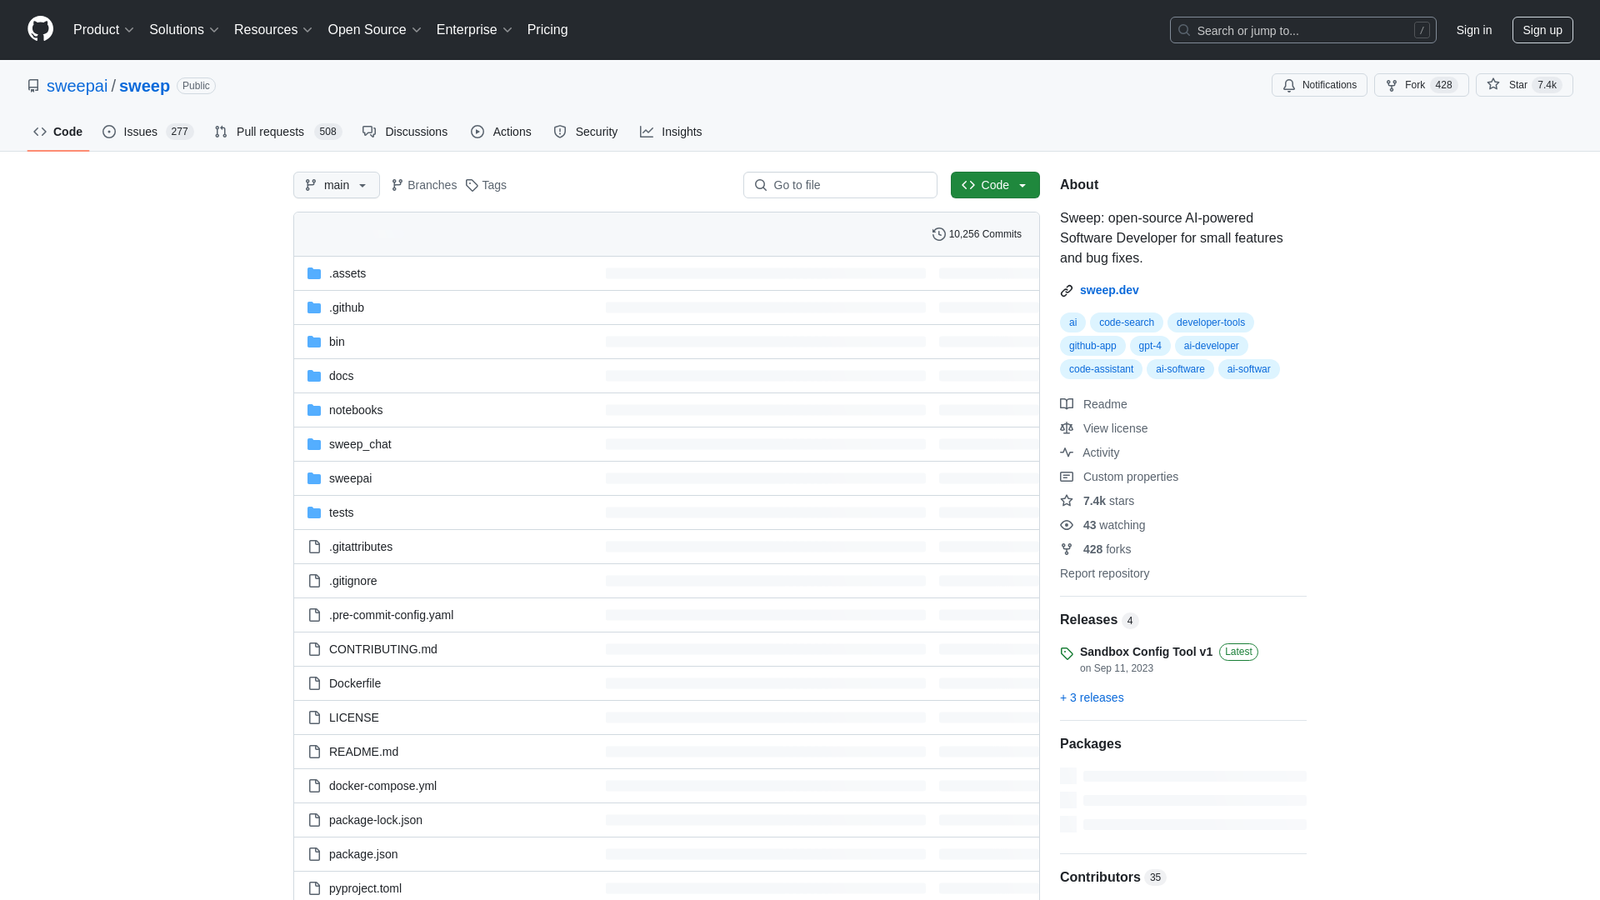This screenshot has height=900, width=1600.
Task: Click the eye icon beside 43 watching
Action: pos(1067,525)
